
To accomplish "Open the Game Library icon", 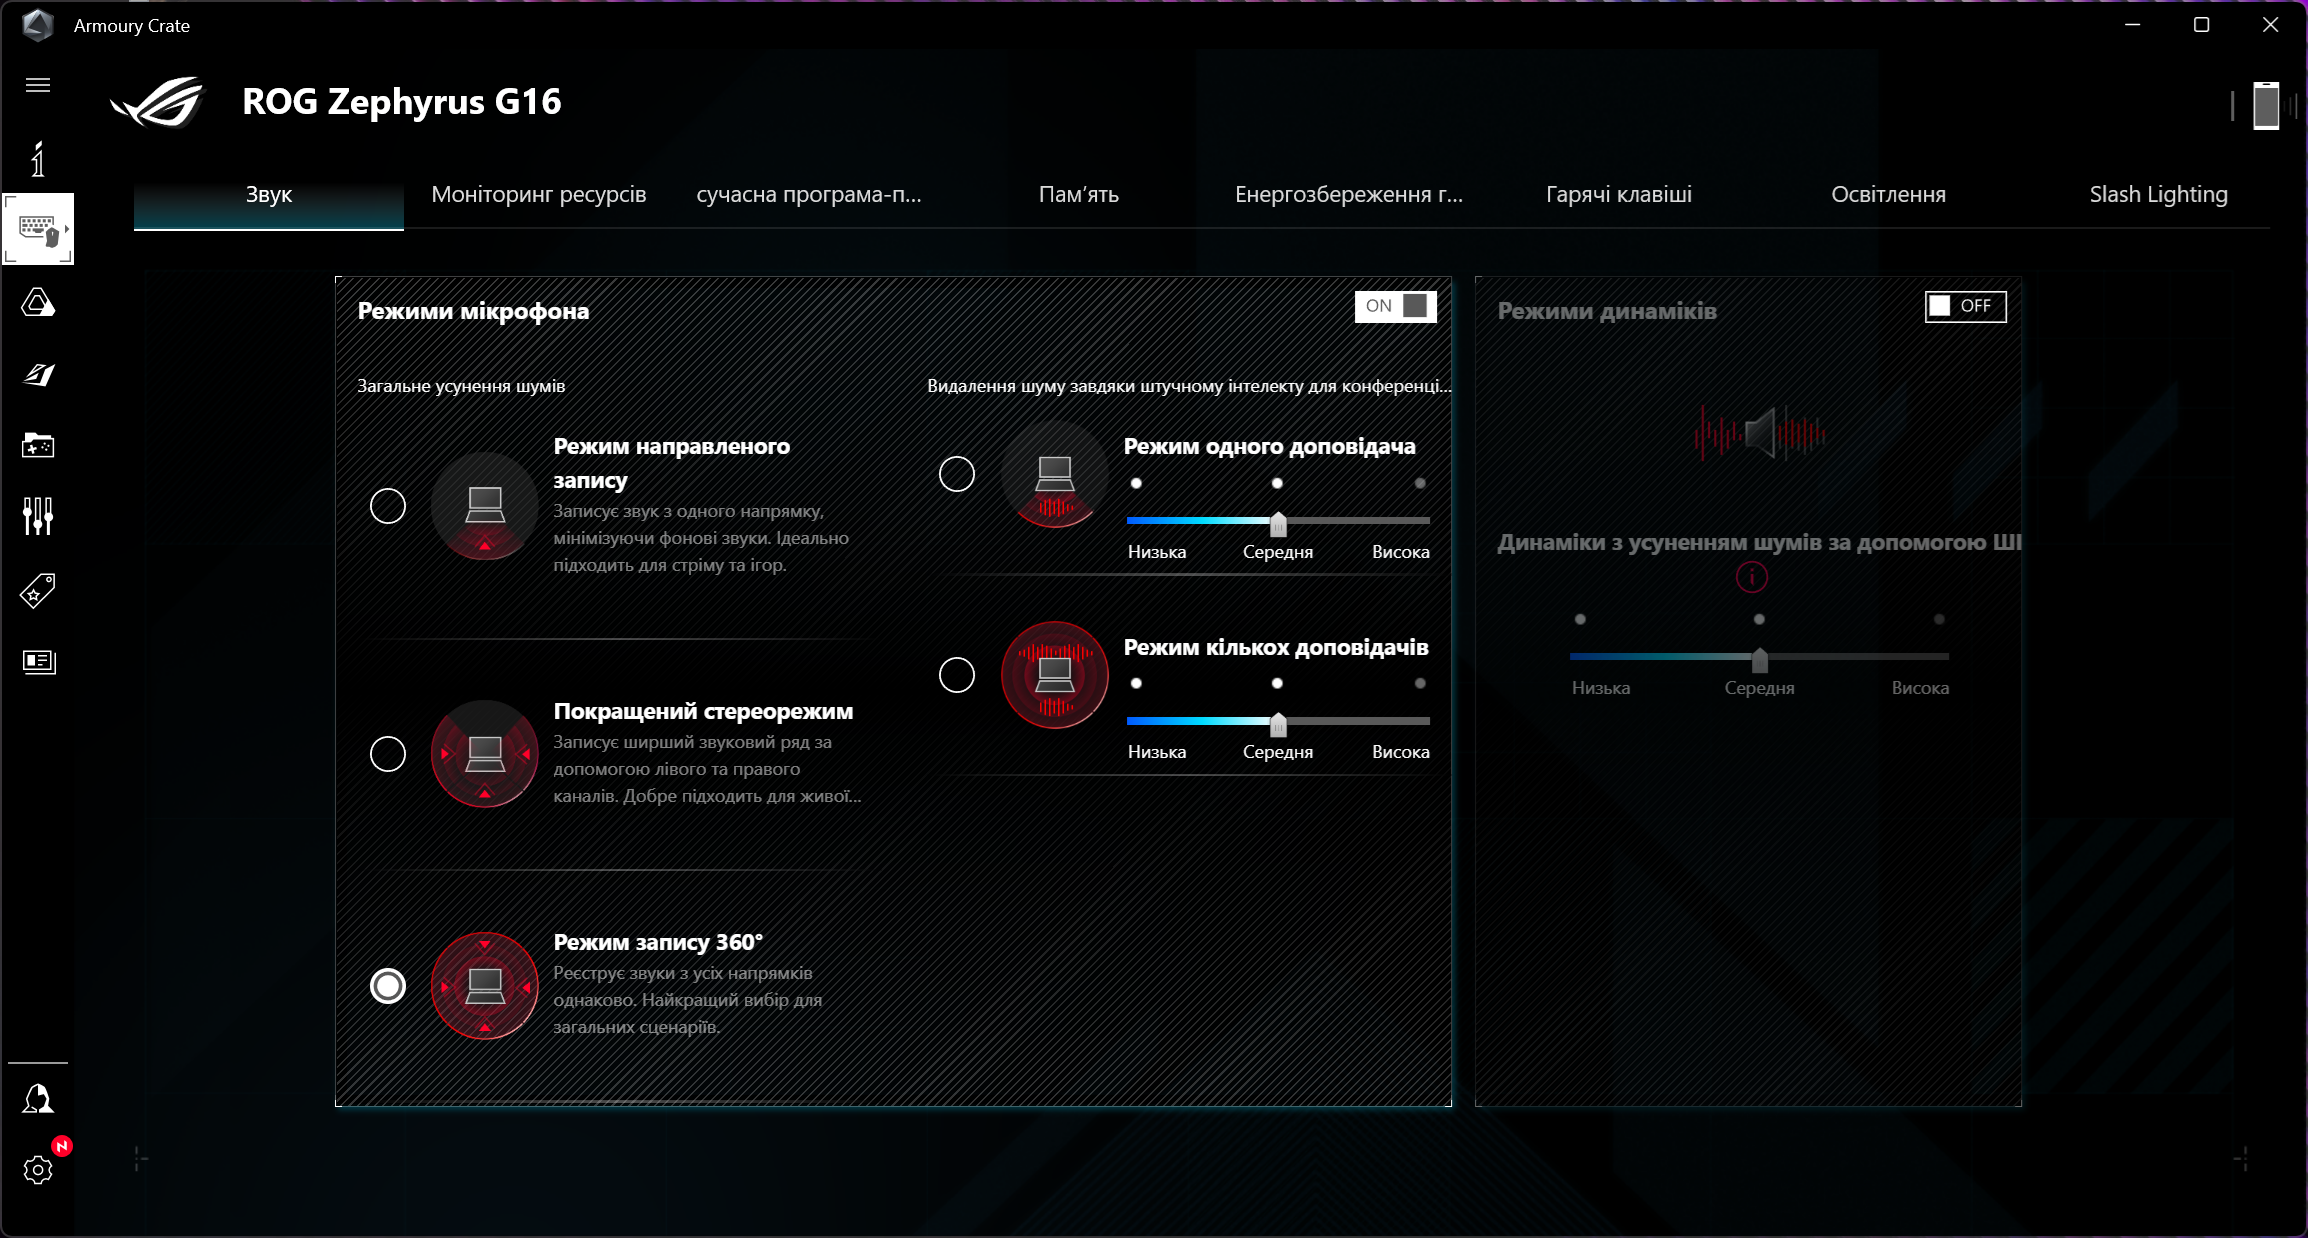I will pyautogui.click(x=38, y=447).
